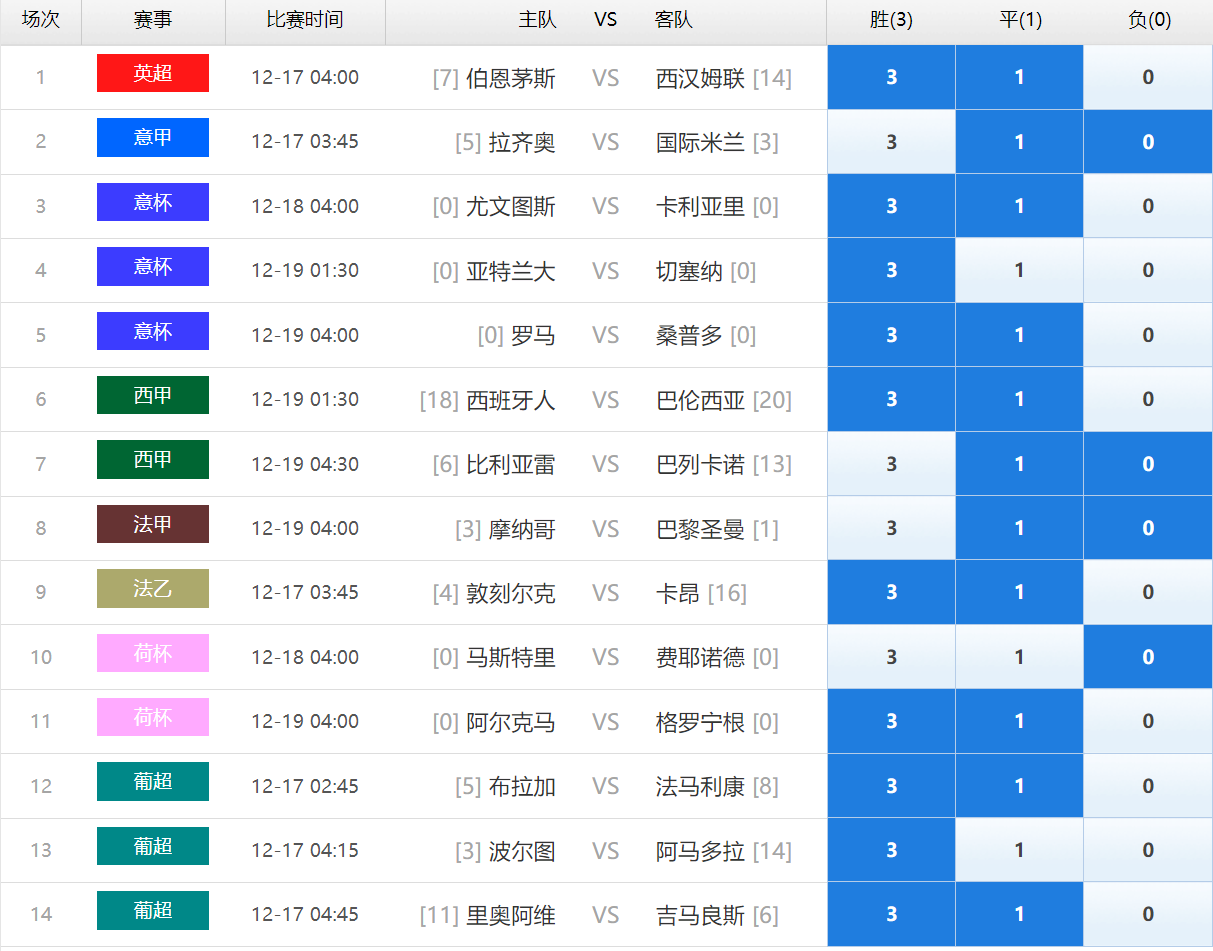Screen dimensions: 1213x951
Task: Click home team name 波尔图
Action: pyautogui.click(x=522, y=851)
